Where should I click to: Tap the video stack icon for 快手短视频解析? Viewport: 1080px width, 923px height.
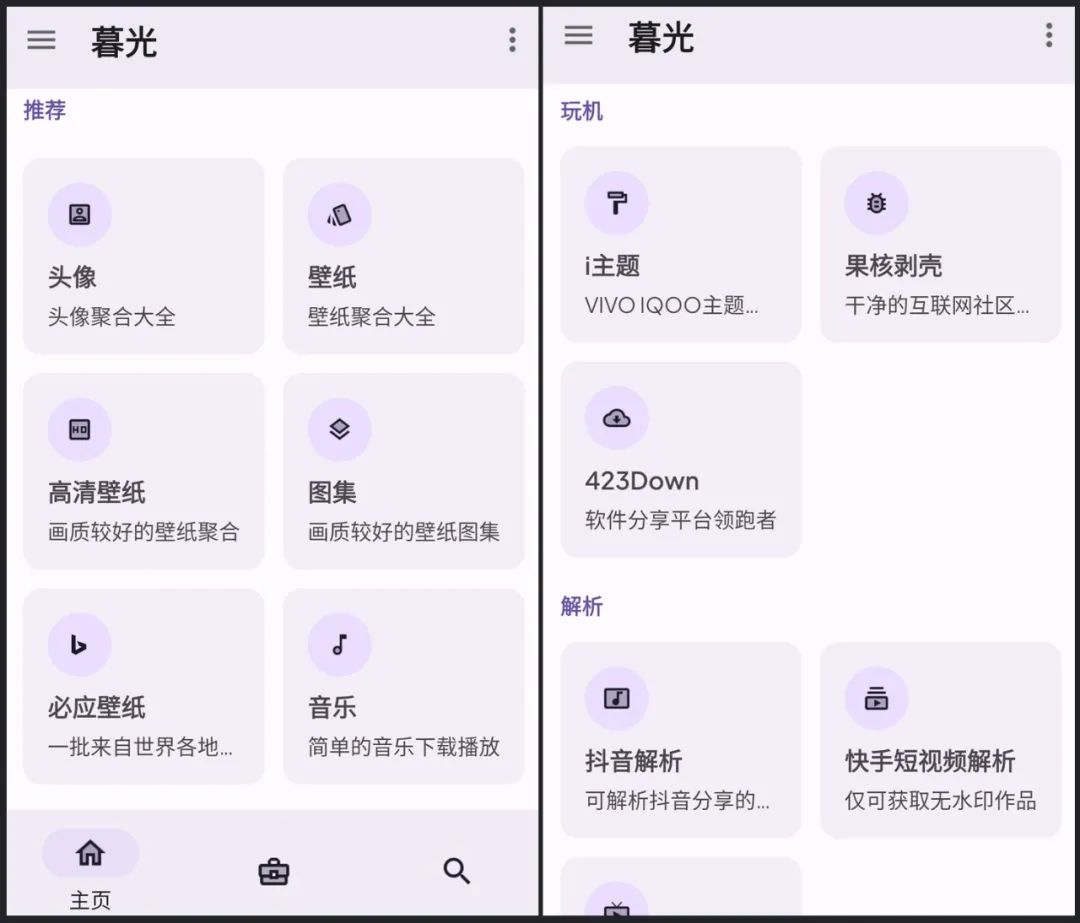click(x=876, y=698)
